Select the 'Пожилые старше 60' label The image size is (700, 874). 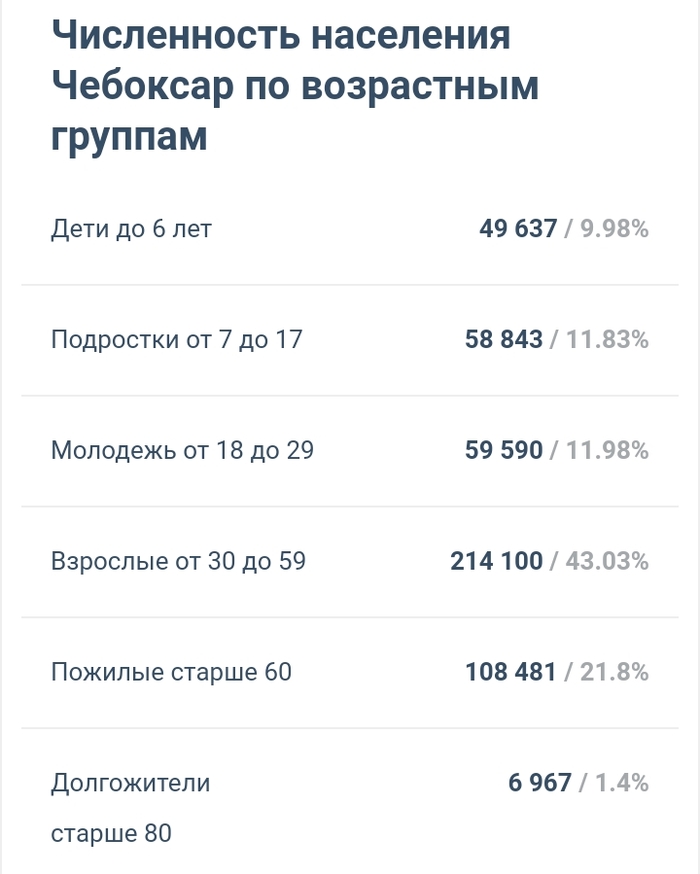click(x=171, y=672)
